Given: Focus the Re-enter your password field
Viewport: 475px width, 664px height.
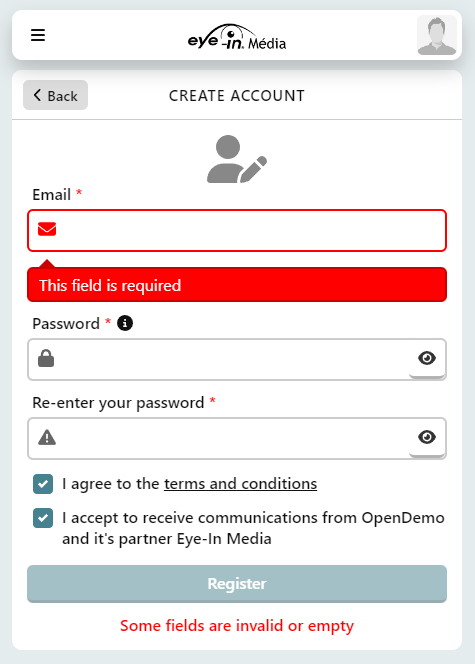Looking at the screenshot, I should (237, 438).
